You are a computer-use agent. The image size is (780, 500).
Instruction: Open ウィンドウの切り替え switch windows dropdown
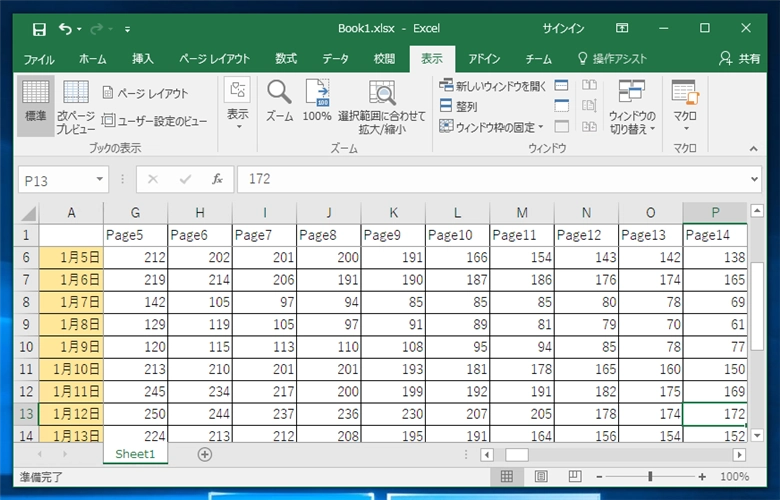tap(632, 106)
